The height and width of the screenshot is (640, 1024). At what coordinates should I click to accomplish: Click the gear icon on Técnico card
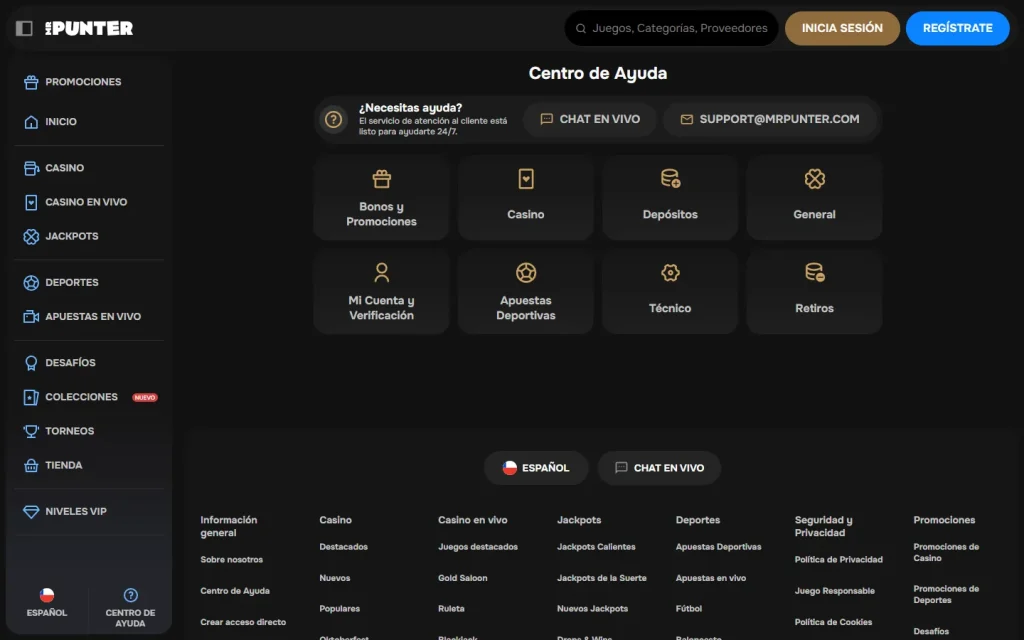point(670,272)
